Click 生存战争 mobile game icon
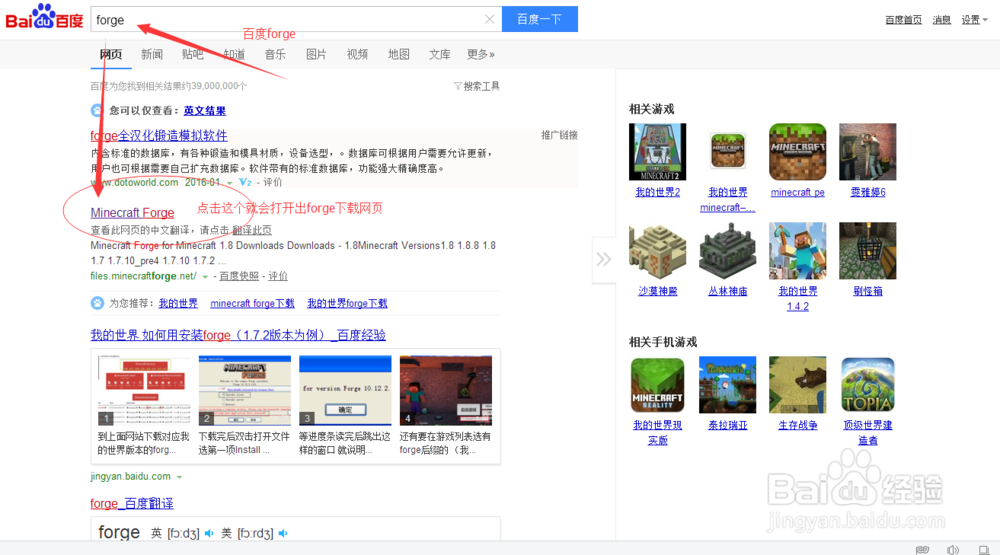Image resolution: width=1000 pixels, height=555 pixels. 798,385
